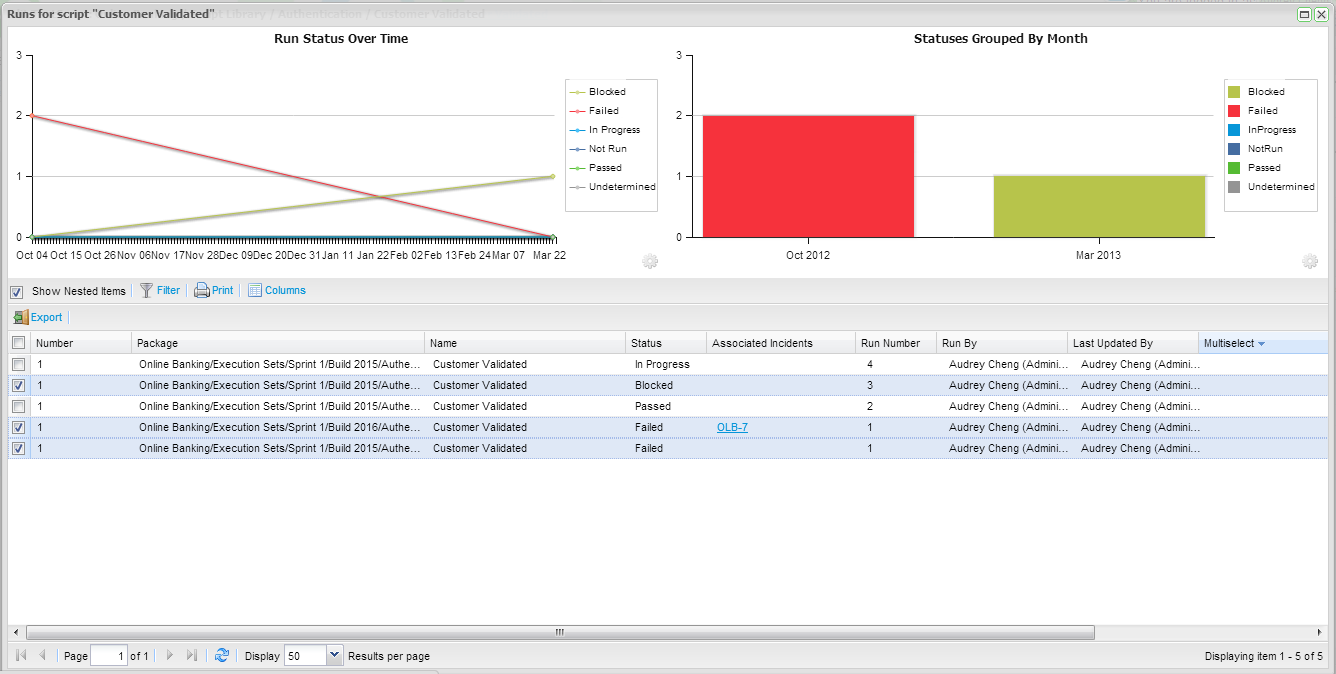Go to the next page arrow
Screen dimensions: 1336x674
170,656
